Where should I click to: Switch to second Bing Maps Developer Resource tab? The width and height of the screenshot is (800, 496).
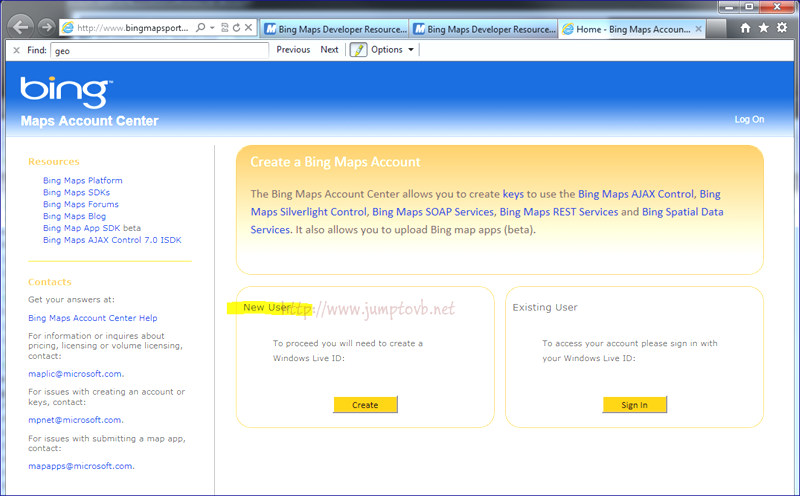coord(484,29)
